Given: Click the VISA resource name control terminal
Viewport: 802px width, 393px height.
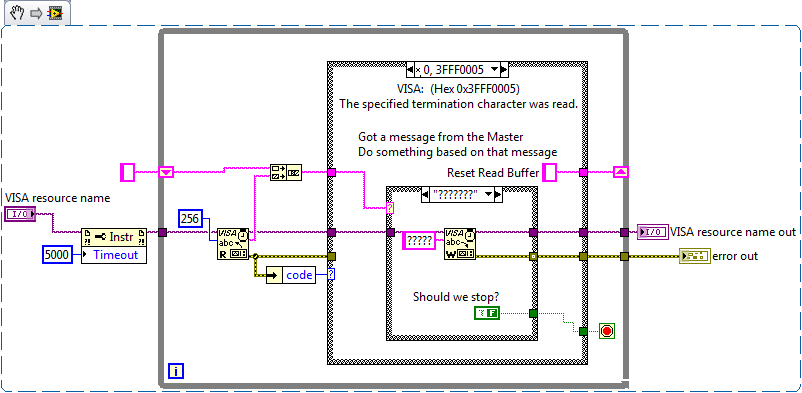Looking at the screenshot, I should coord(20,214).
